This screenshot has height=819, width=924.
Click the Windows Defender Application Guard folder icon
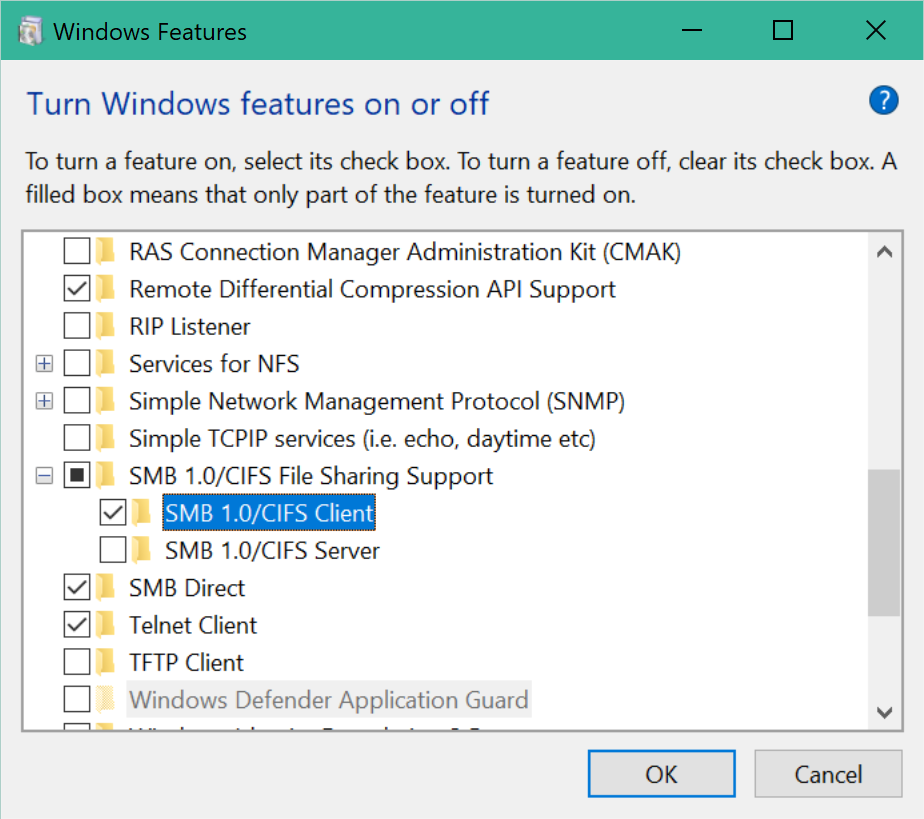pyautogui.click(x=105, y=699)
